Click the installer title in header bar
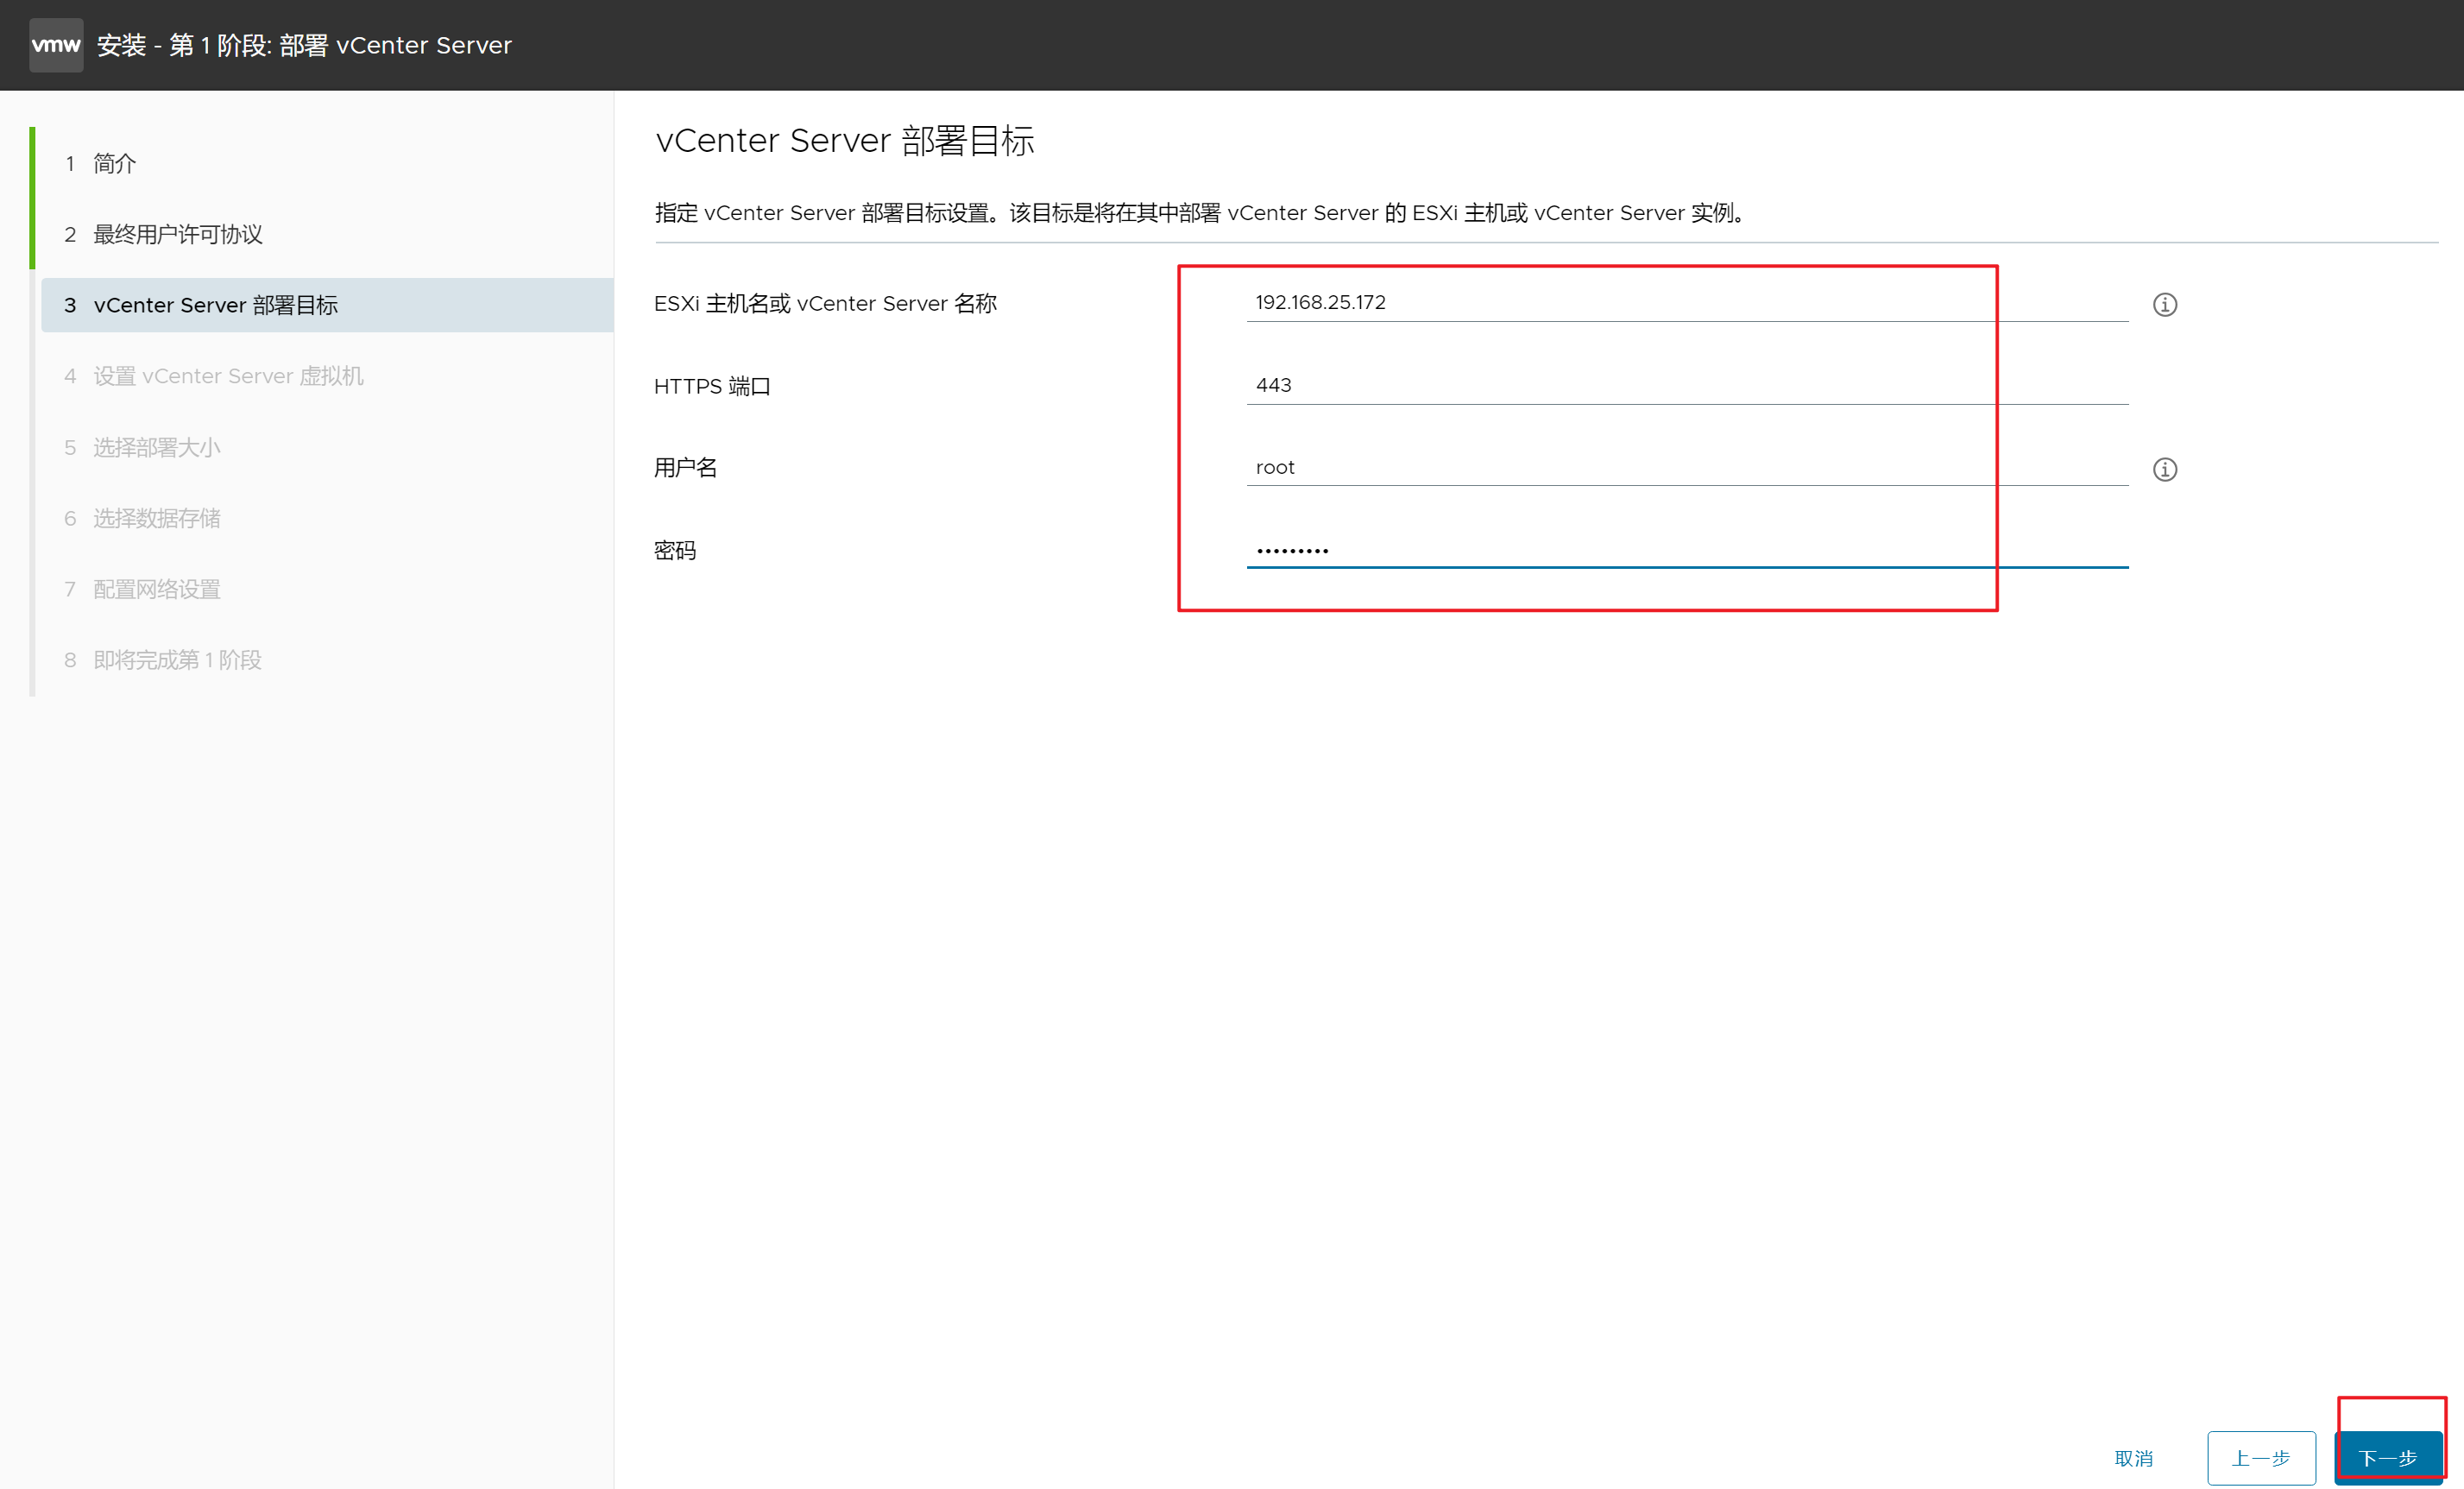Screen dimensions: 2464x1489 pos(304,45)
